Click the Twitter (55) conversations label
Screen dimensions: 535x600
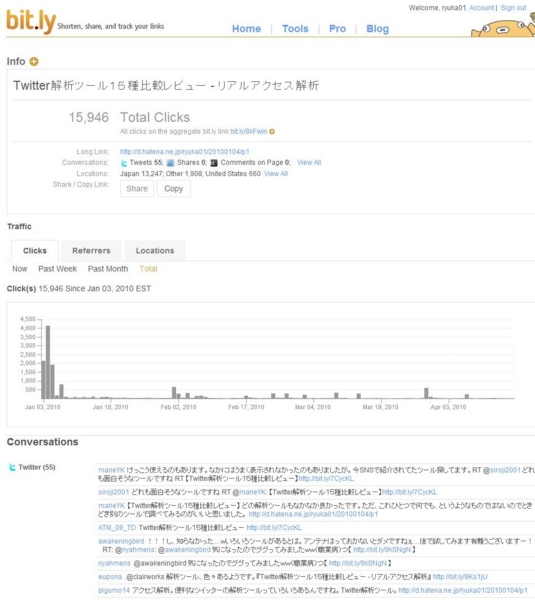point(37,467)
